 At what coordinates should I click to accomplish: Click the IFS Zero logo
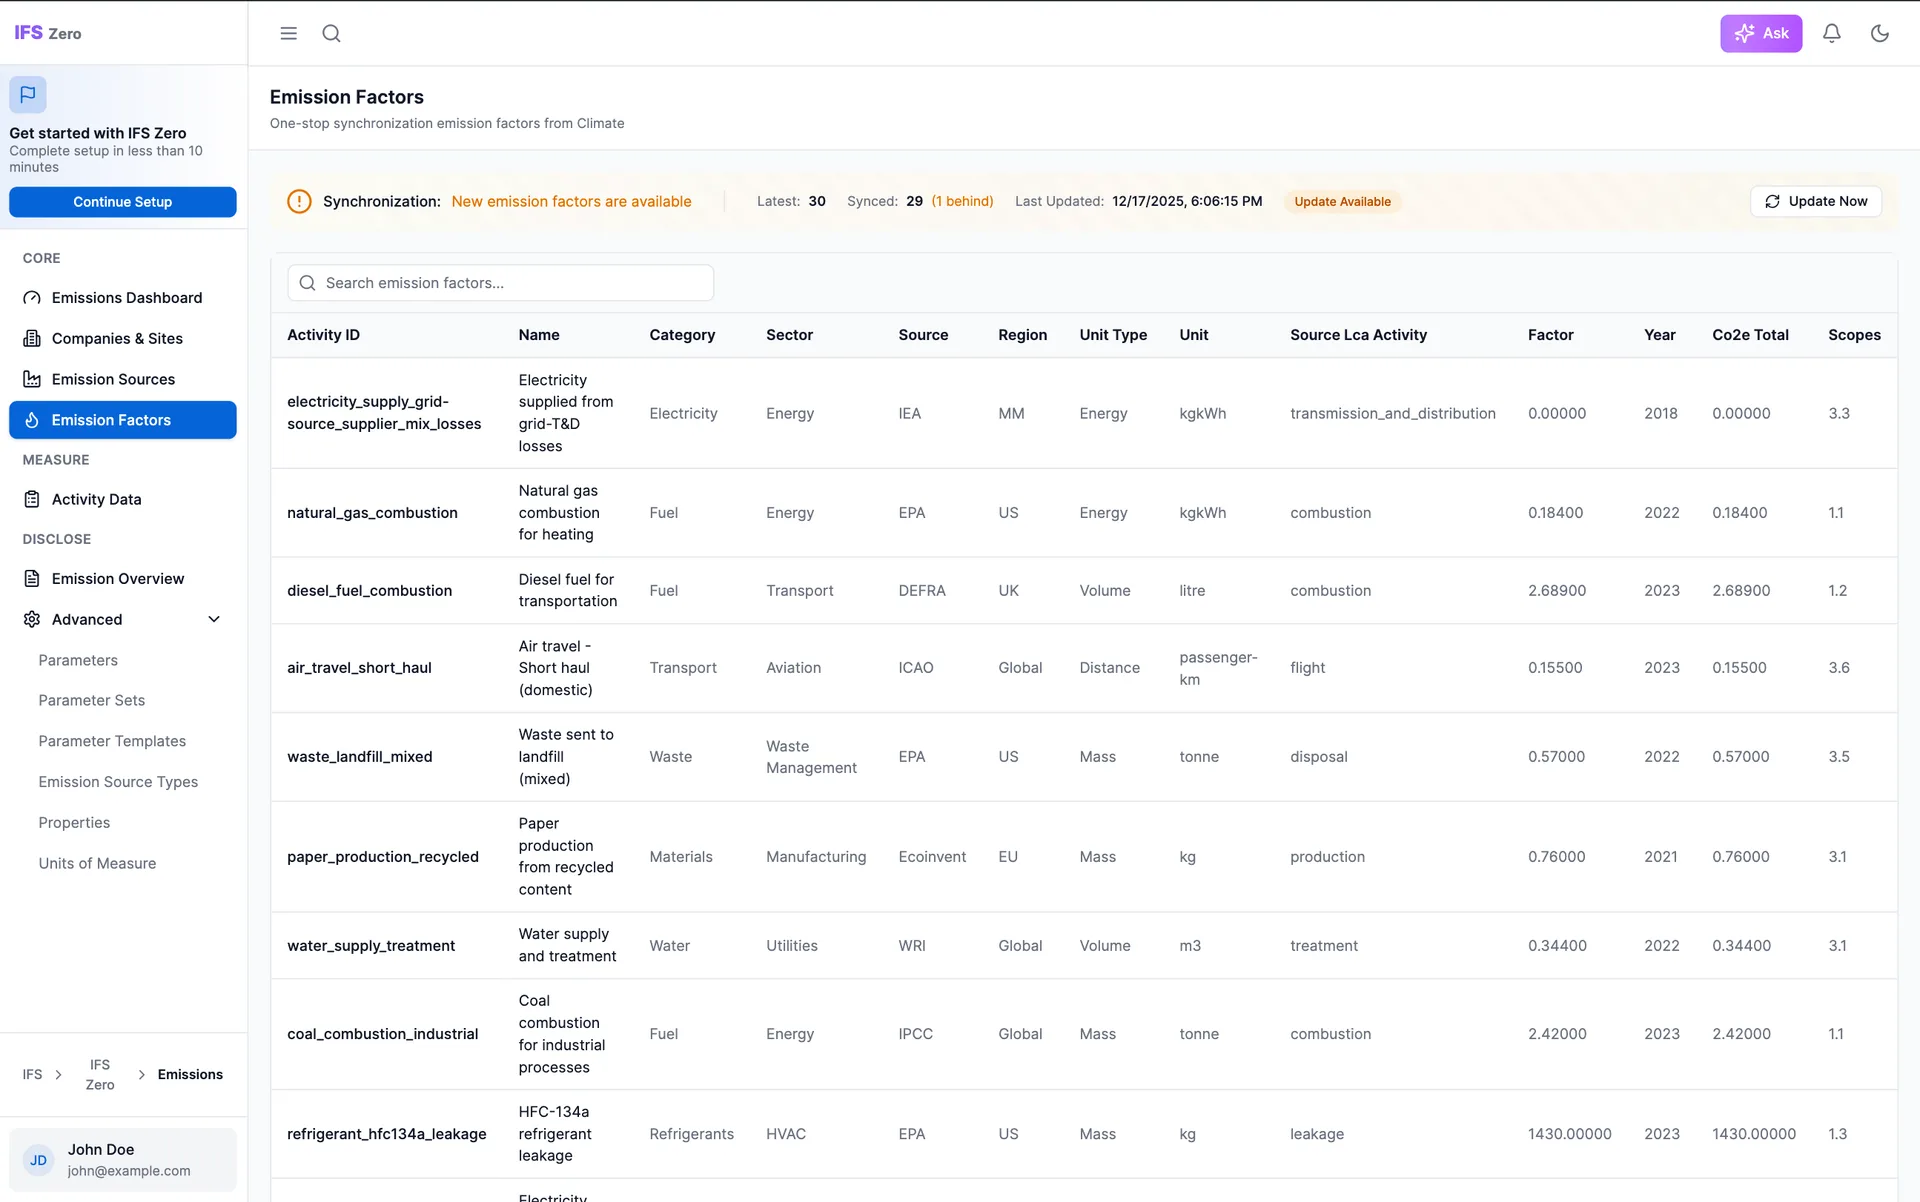pos(48,33)
